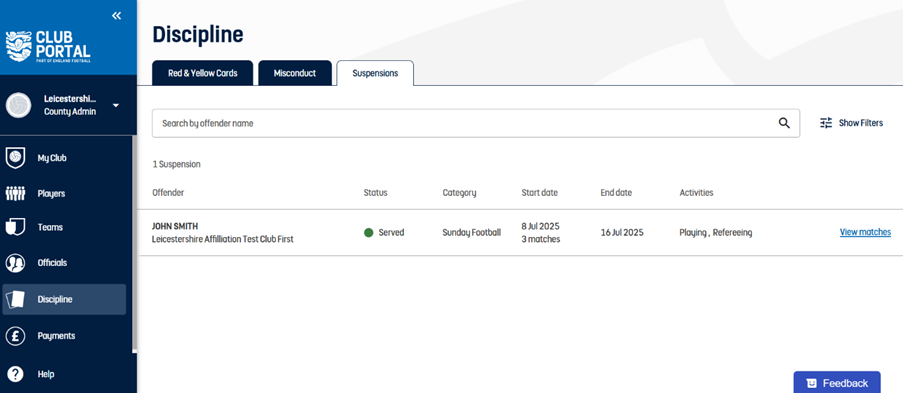Click the Offender column header

pos(168,192)
